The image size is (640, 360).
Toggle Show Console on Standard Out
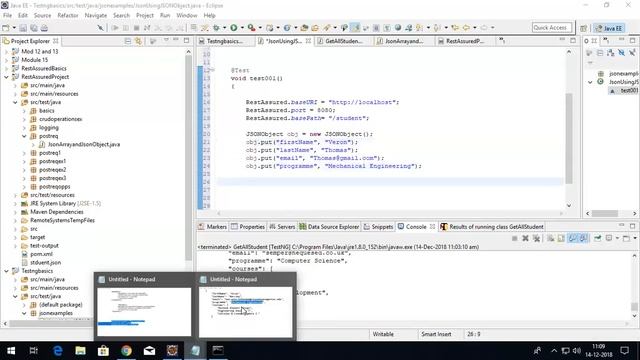click(572, 238)
